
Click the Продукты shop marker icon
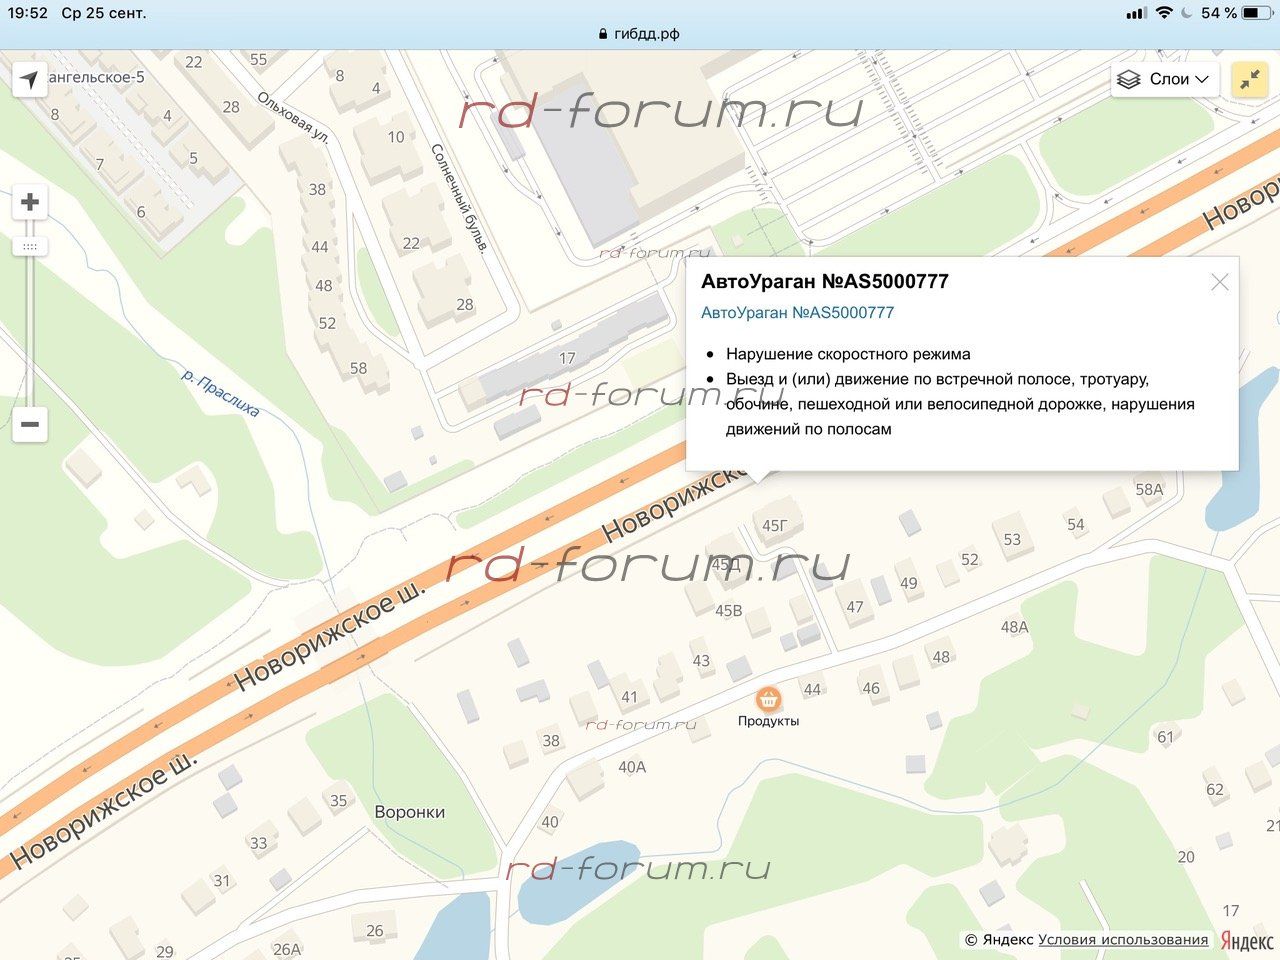point(768,699)
